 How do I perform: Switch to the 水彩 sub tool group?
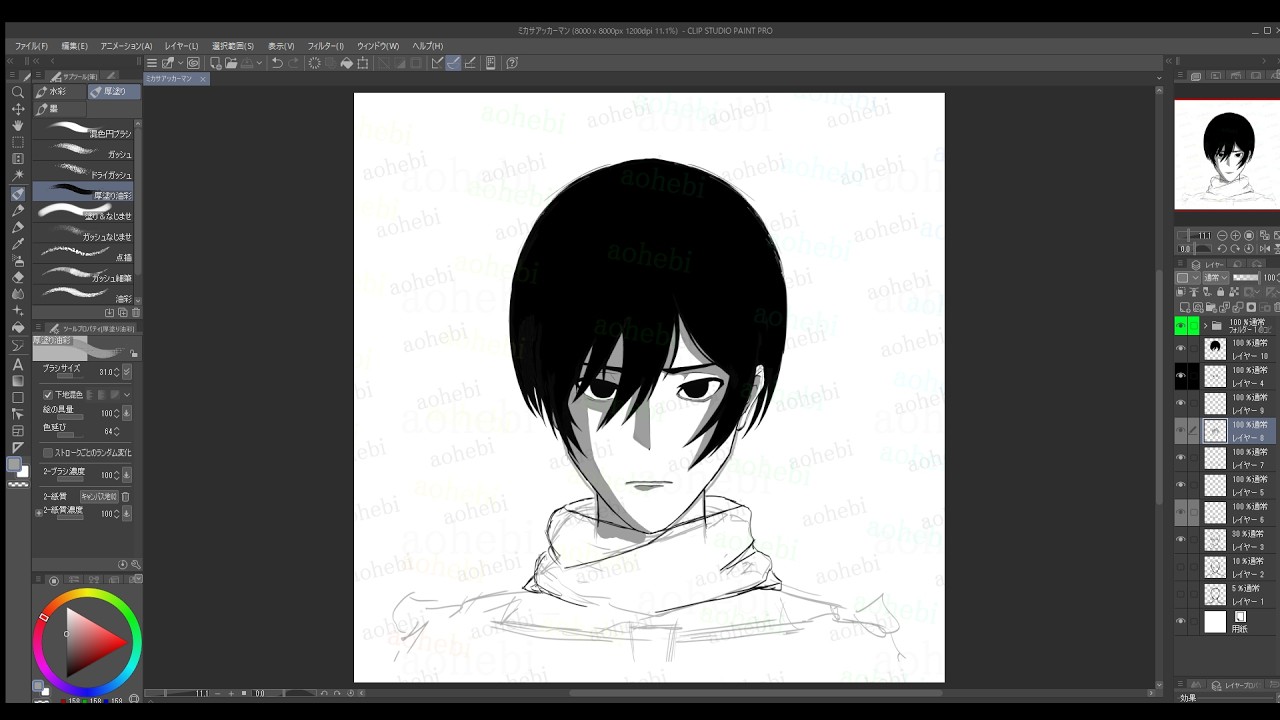pos(58,91)
